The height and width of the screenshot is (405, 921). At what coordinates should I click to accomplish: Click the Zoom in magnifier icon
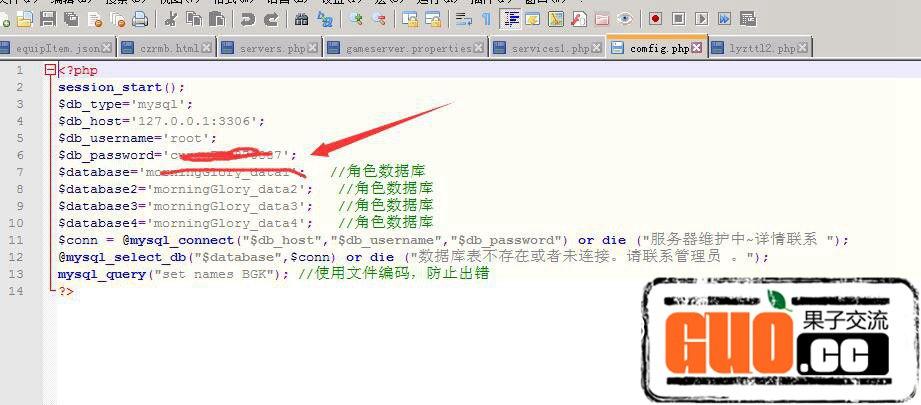point(356,19)
